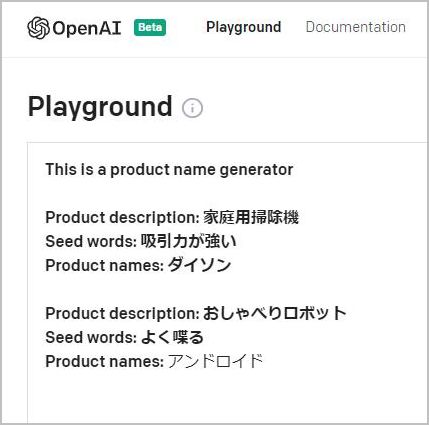Click the generated text 'アンドロイド'
The image size is (429, 425).
click(215, 361)
